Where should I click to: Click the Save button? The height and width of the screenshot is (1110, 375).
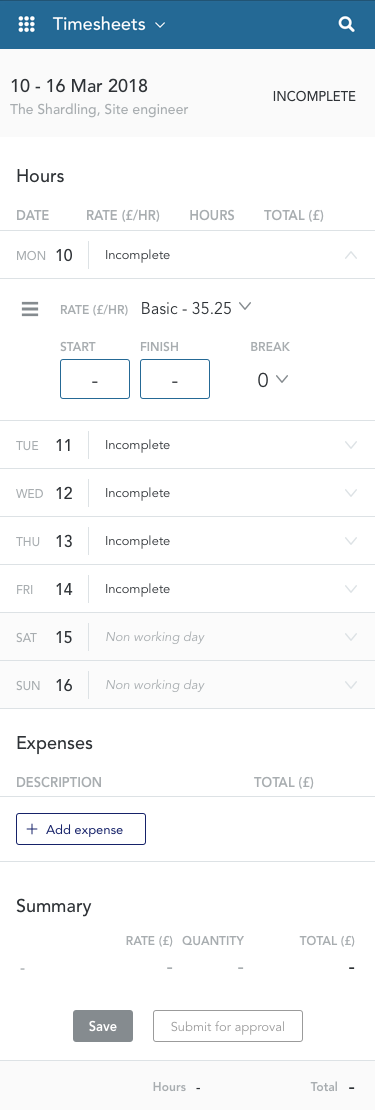point(103,1026)
